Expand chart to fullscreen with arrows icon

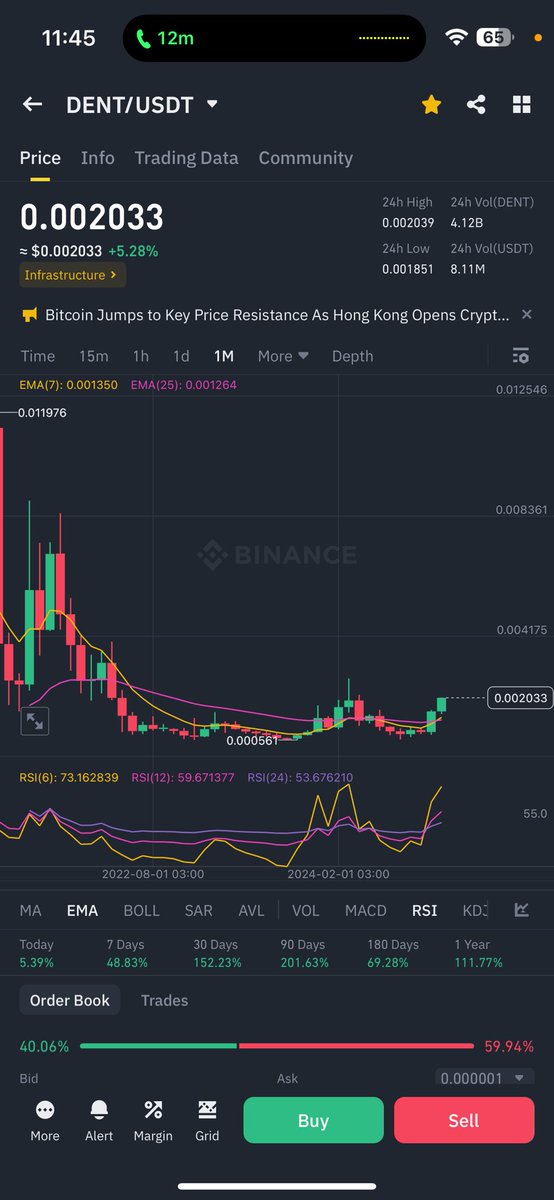point(35,720)
